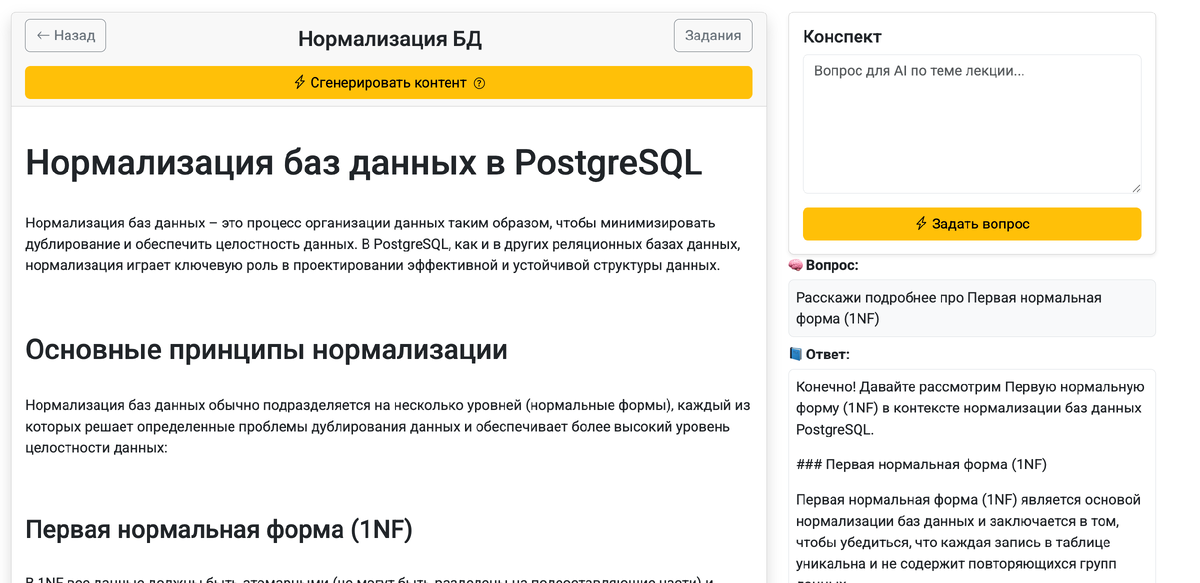Click the Конспект panel heading
This screenshot has height=583, width=1200.
(x=843, y=37)
